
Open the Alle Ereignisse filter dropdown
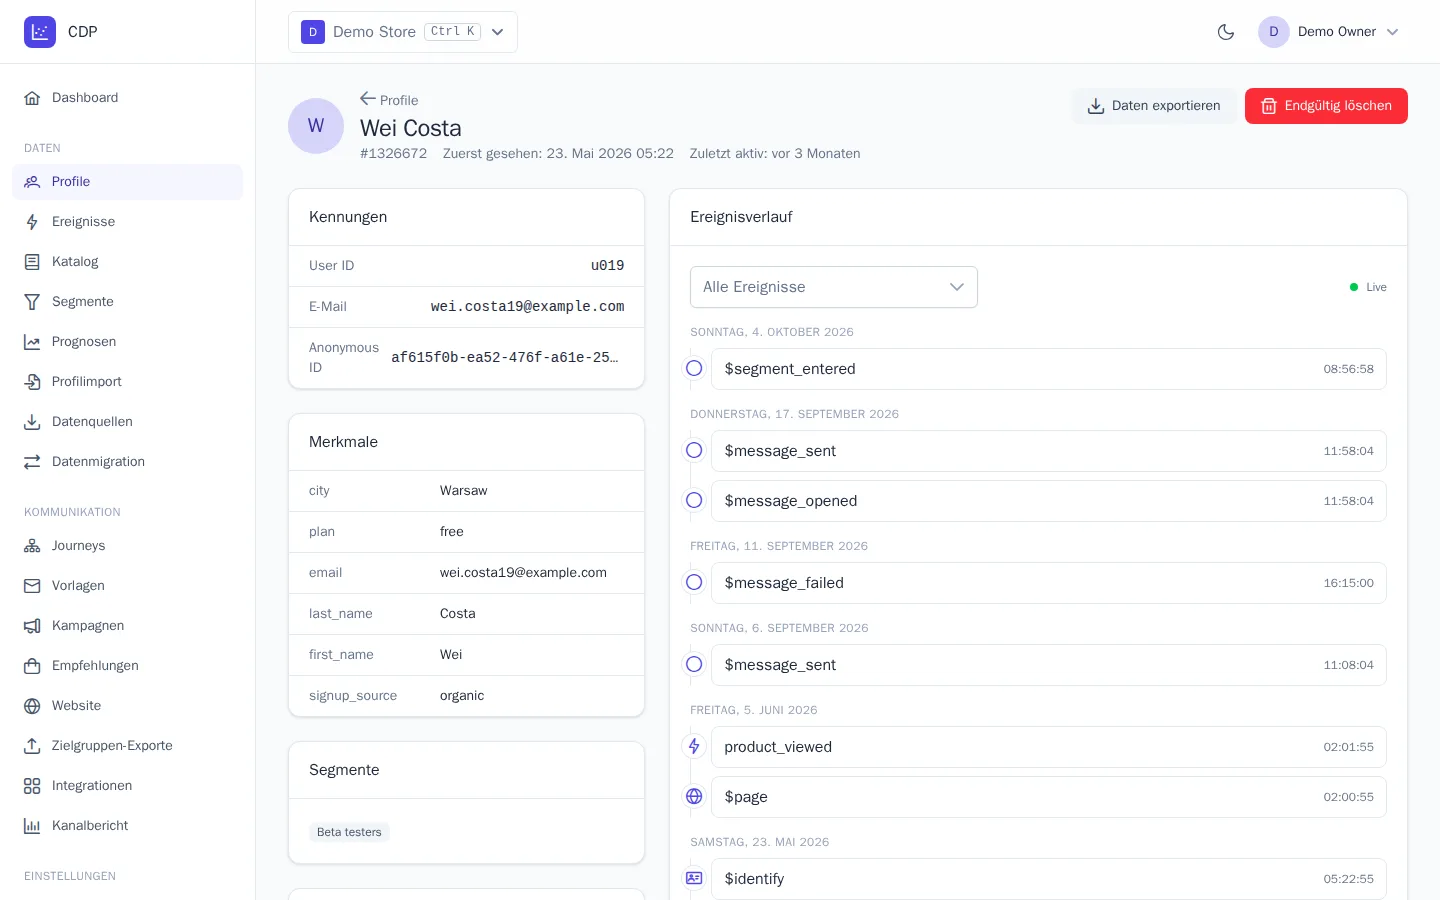tap(834, 287)
